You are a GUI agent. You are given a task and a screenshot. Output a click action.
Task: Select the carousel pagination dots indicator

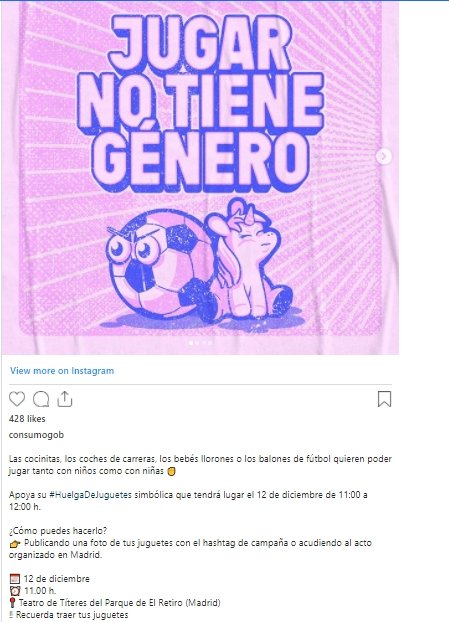pos(200,343)
